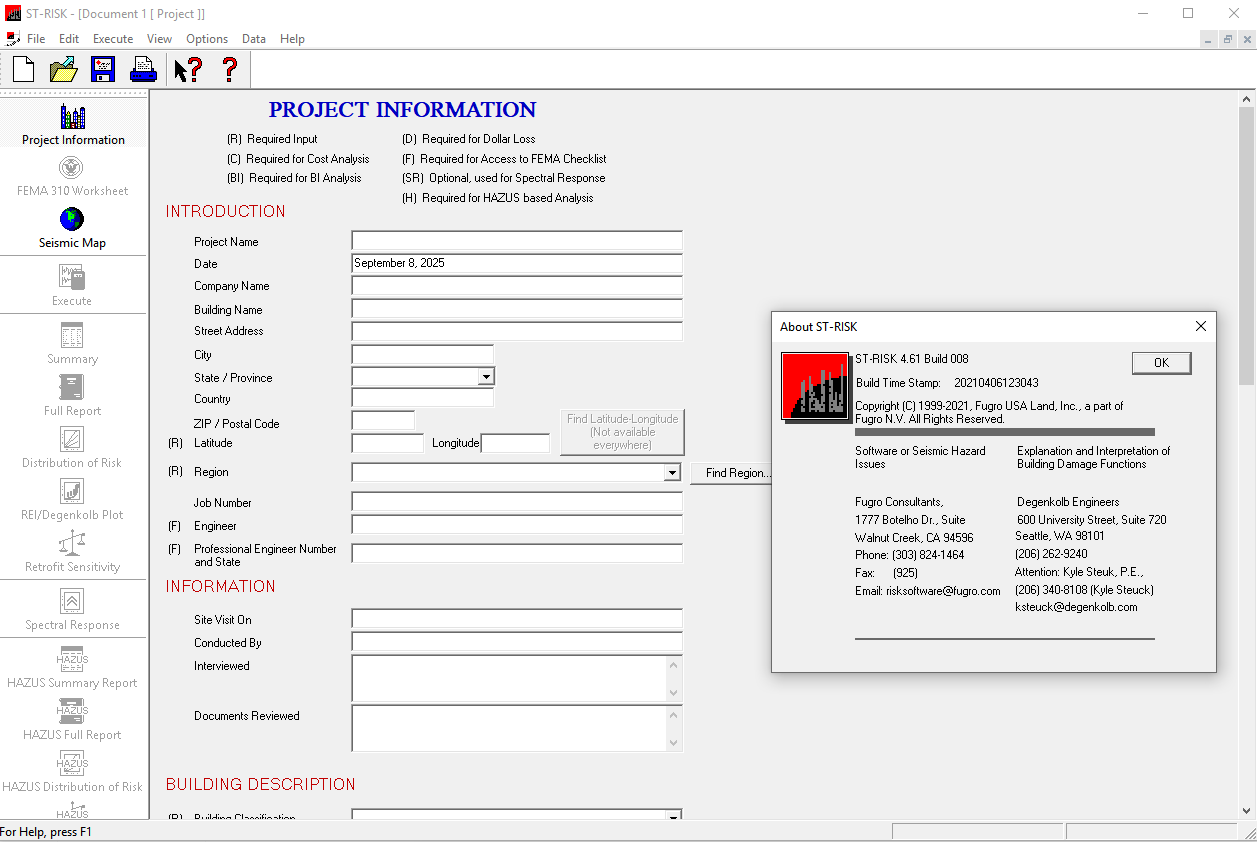Open the Execute menu
This screenshot has width=1257, height=842.
click(113, 39)
